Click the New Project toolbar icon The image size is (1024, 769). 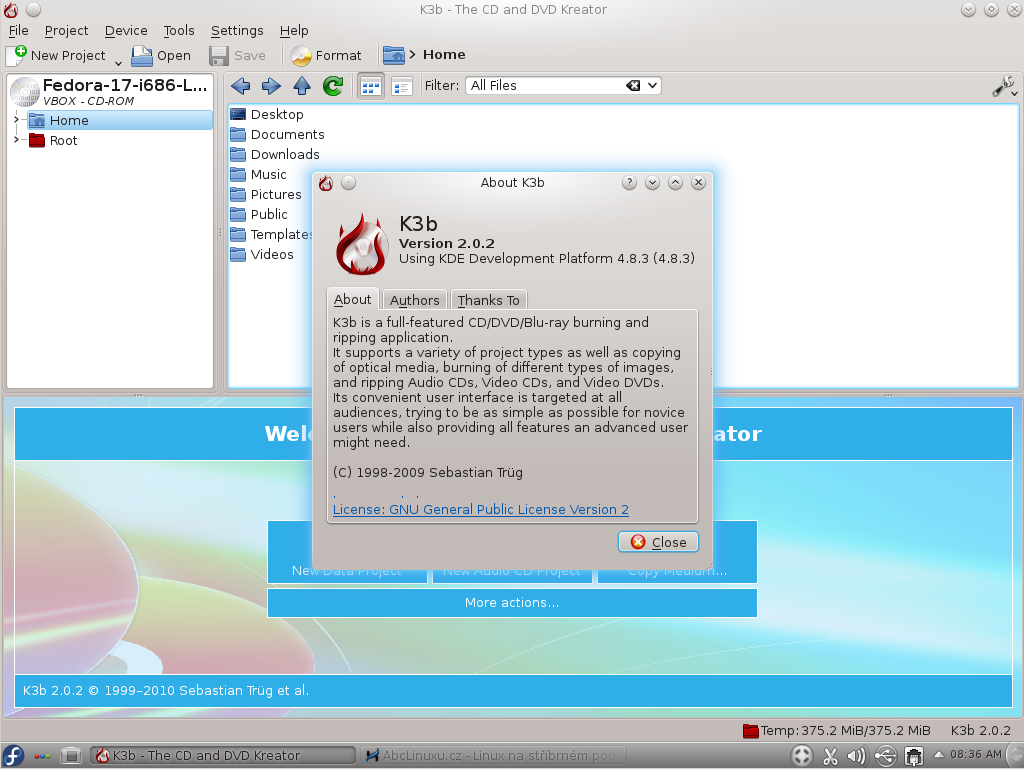tap(16, 55)
